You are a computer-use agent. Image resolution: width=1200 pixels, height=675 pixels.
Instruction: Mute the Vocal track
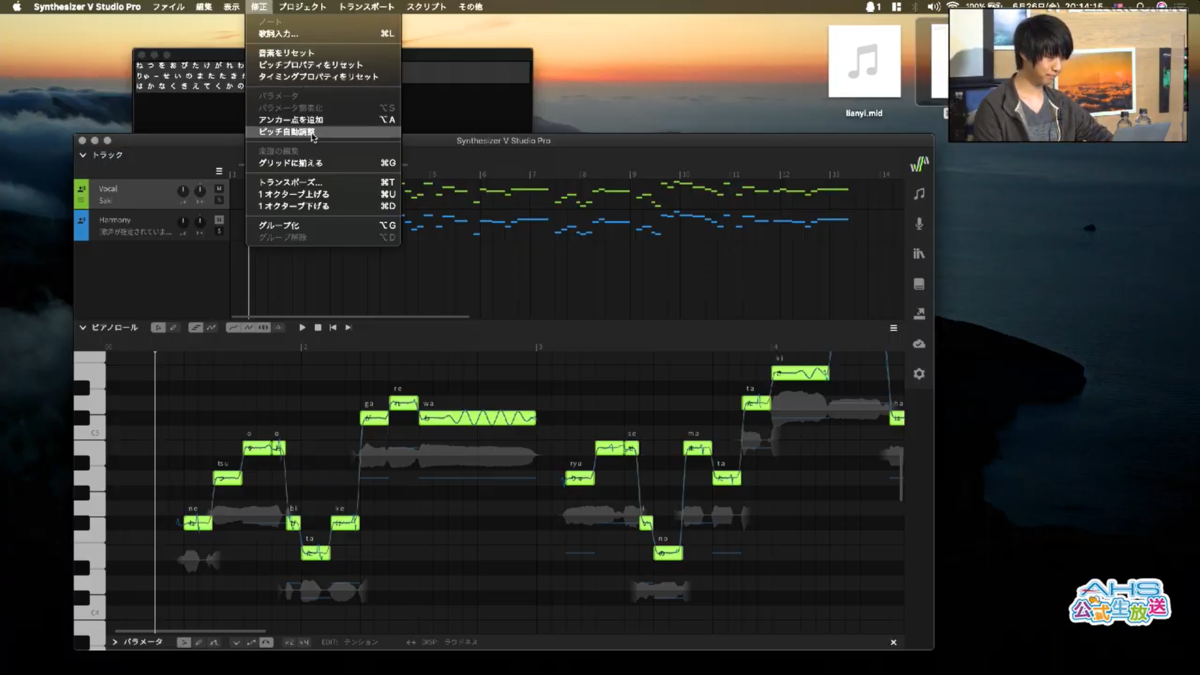point(219,189)
